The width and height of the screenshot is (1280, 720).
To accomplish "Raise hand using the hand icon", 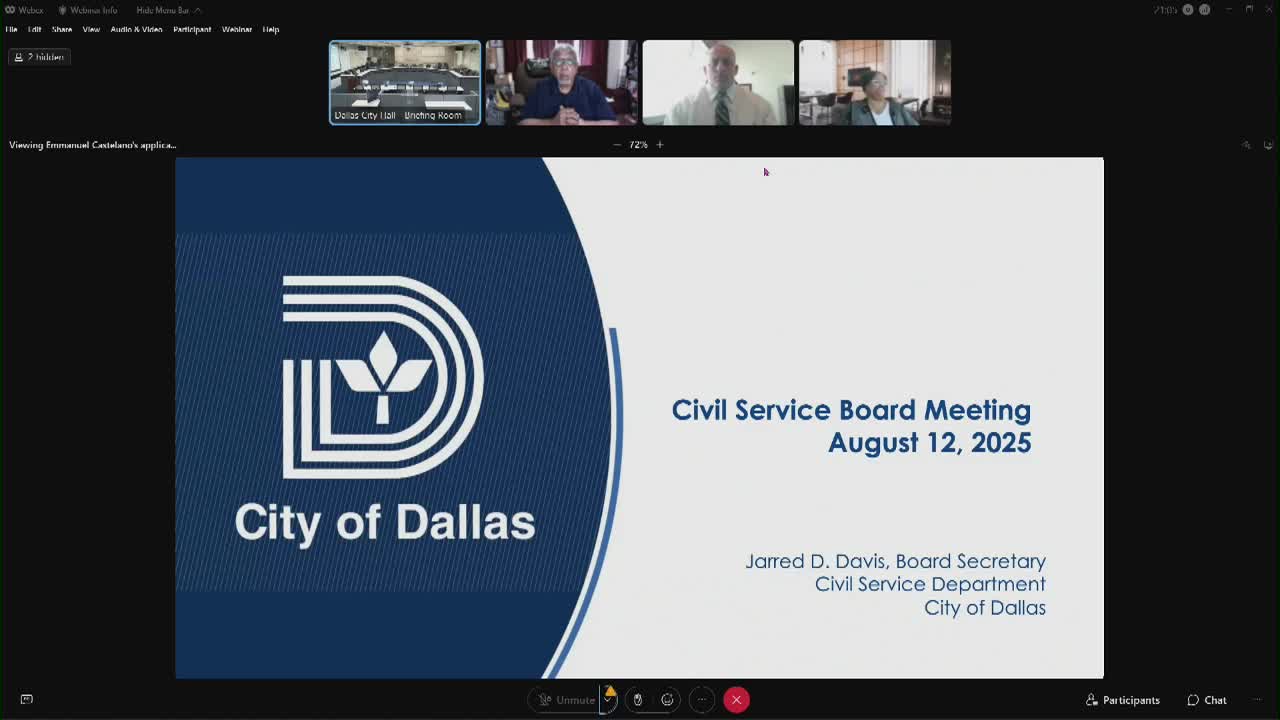I will click(x=638, y=700).
